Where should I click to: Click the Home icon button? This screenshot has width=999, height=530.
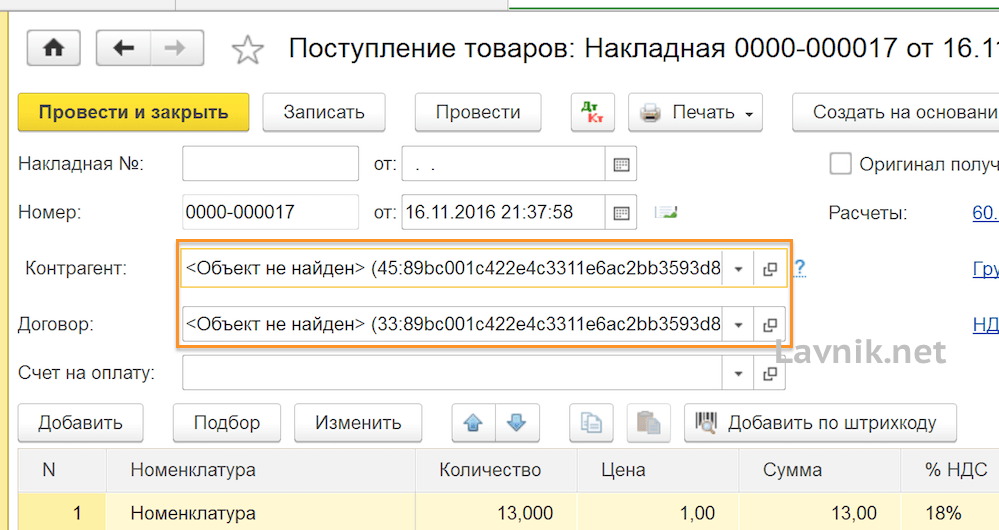coord(53,48)
